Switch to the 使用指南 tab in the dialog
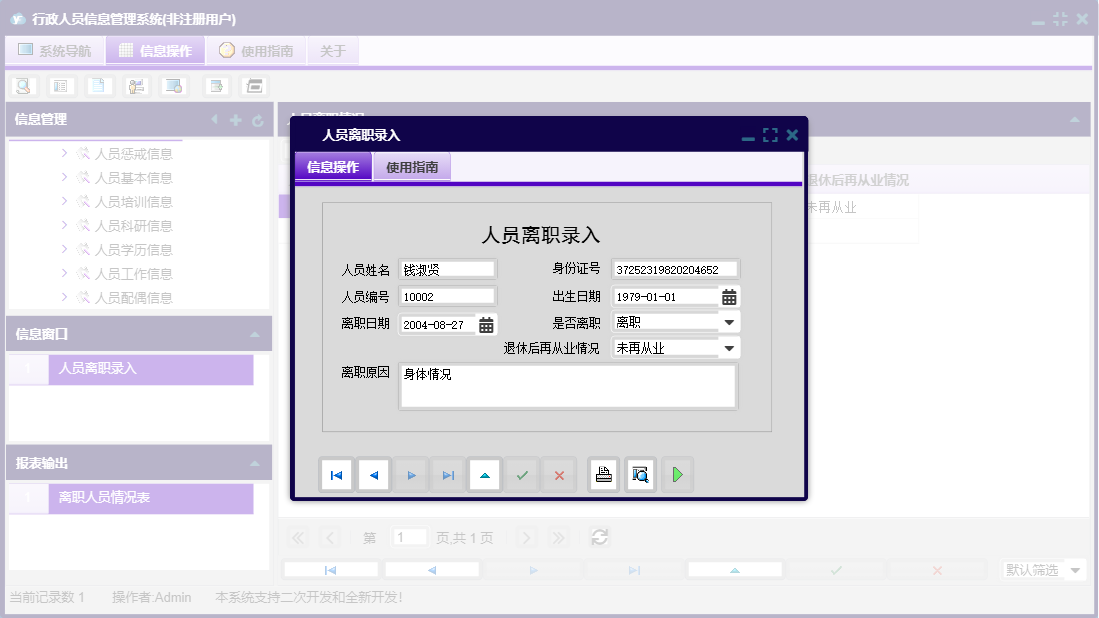This screenshot has width=1099, height=618. pyautogui.click(x=413, y=166)
